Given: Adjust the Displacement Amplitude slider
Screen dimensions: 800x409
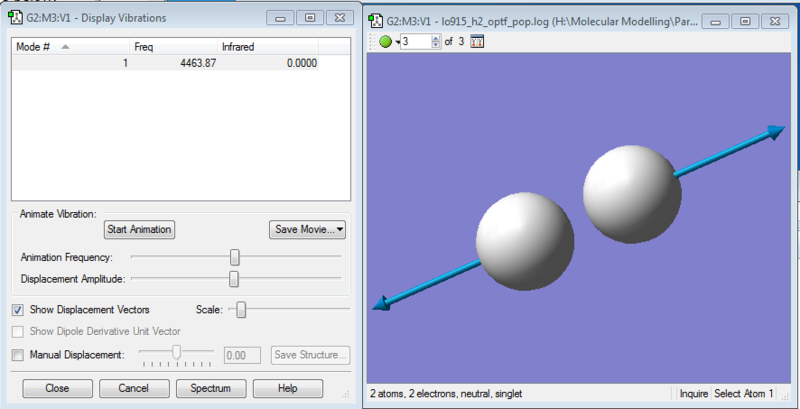Looking at the screenshot, I should (234, 279).
